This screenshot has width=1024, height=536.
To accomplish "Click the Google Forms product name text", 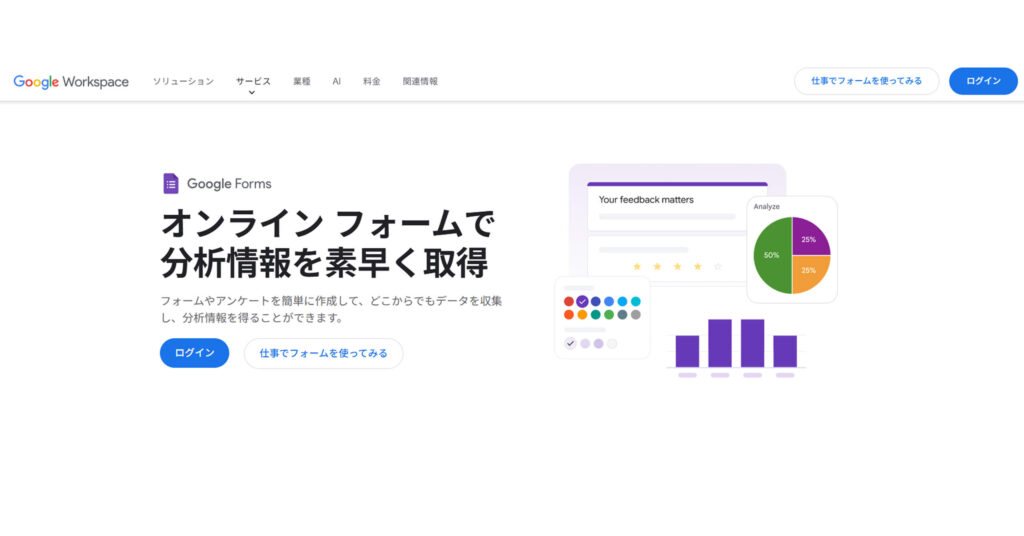I will pyautogui.click(x=229, y=184).
